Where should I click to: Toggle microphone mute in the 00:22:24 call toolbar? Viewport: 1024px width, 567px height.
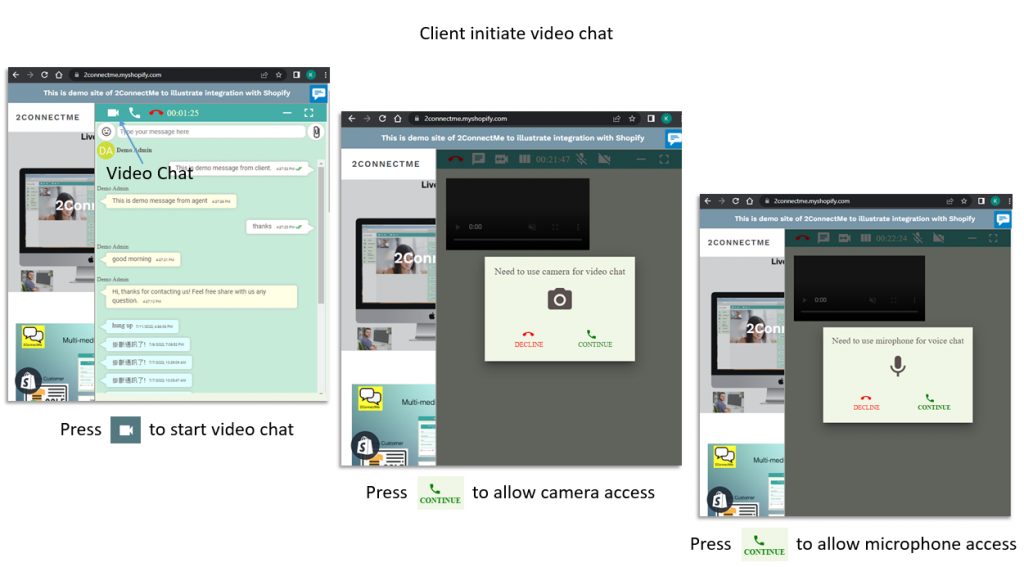[x=918, y=238]
